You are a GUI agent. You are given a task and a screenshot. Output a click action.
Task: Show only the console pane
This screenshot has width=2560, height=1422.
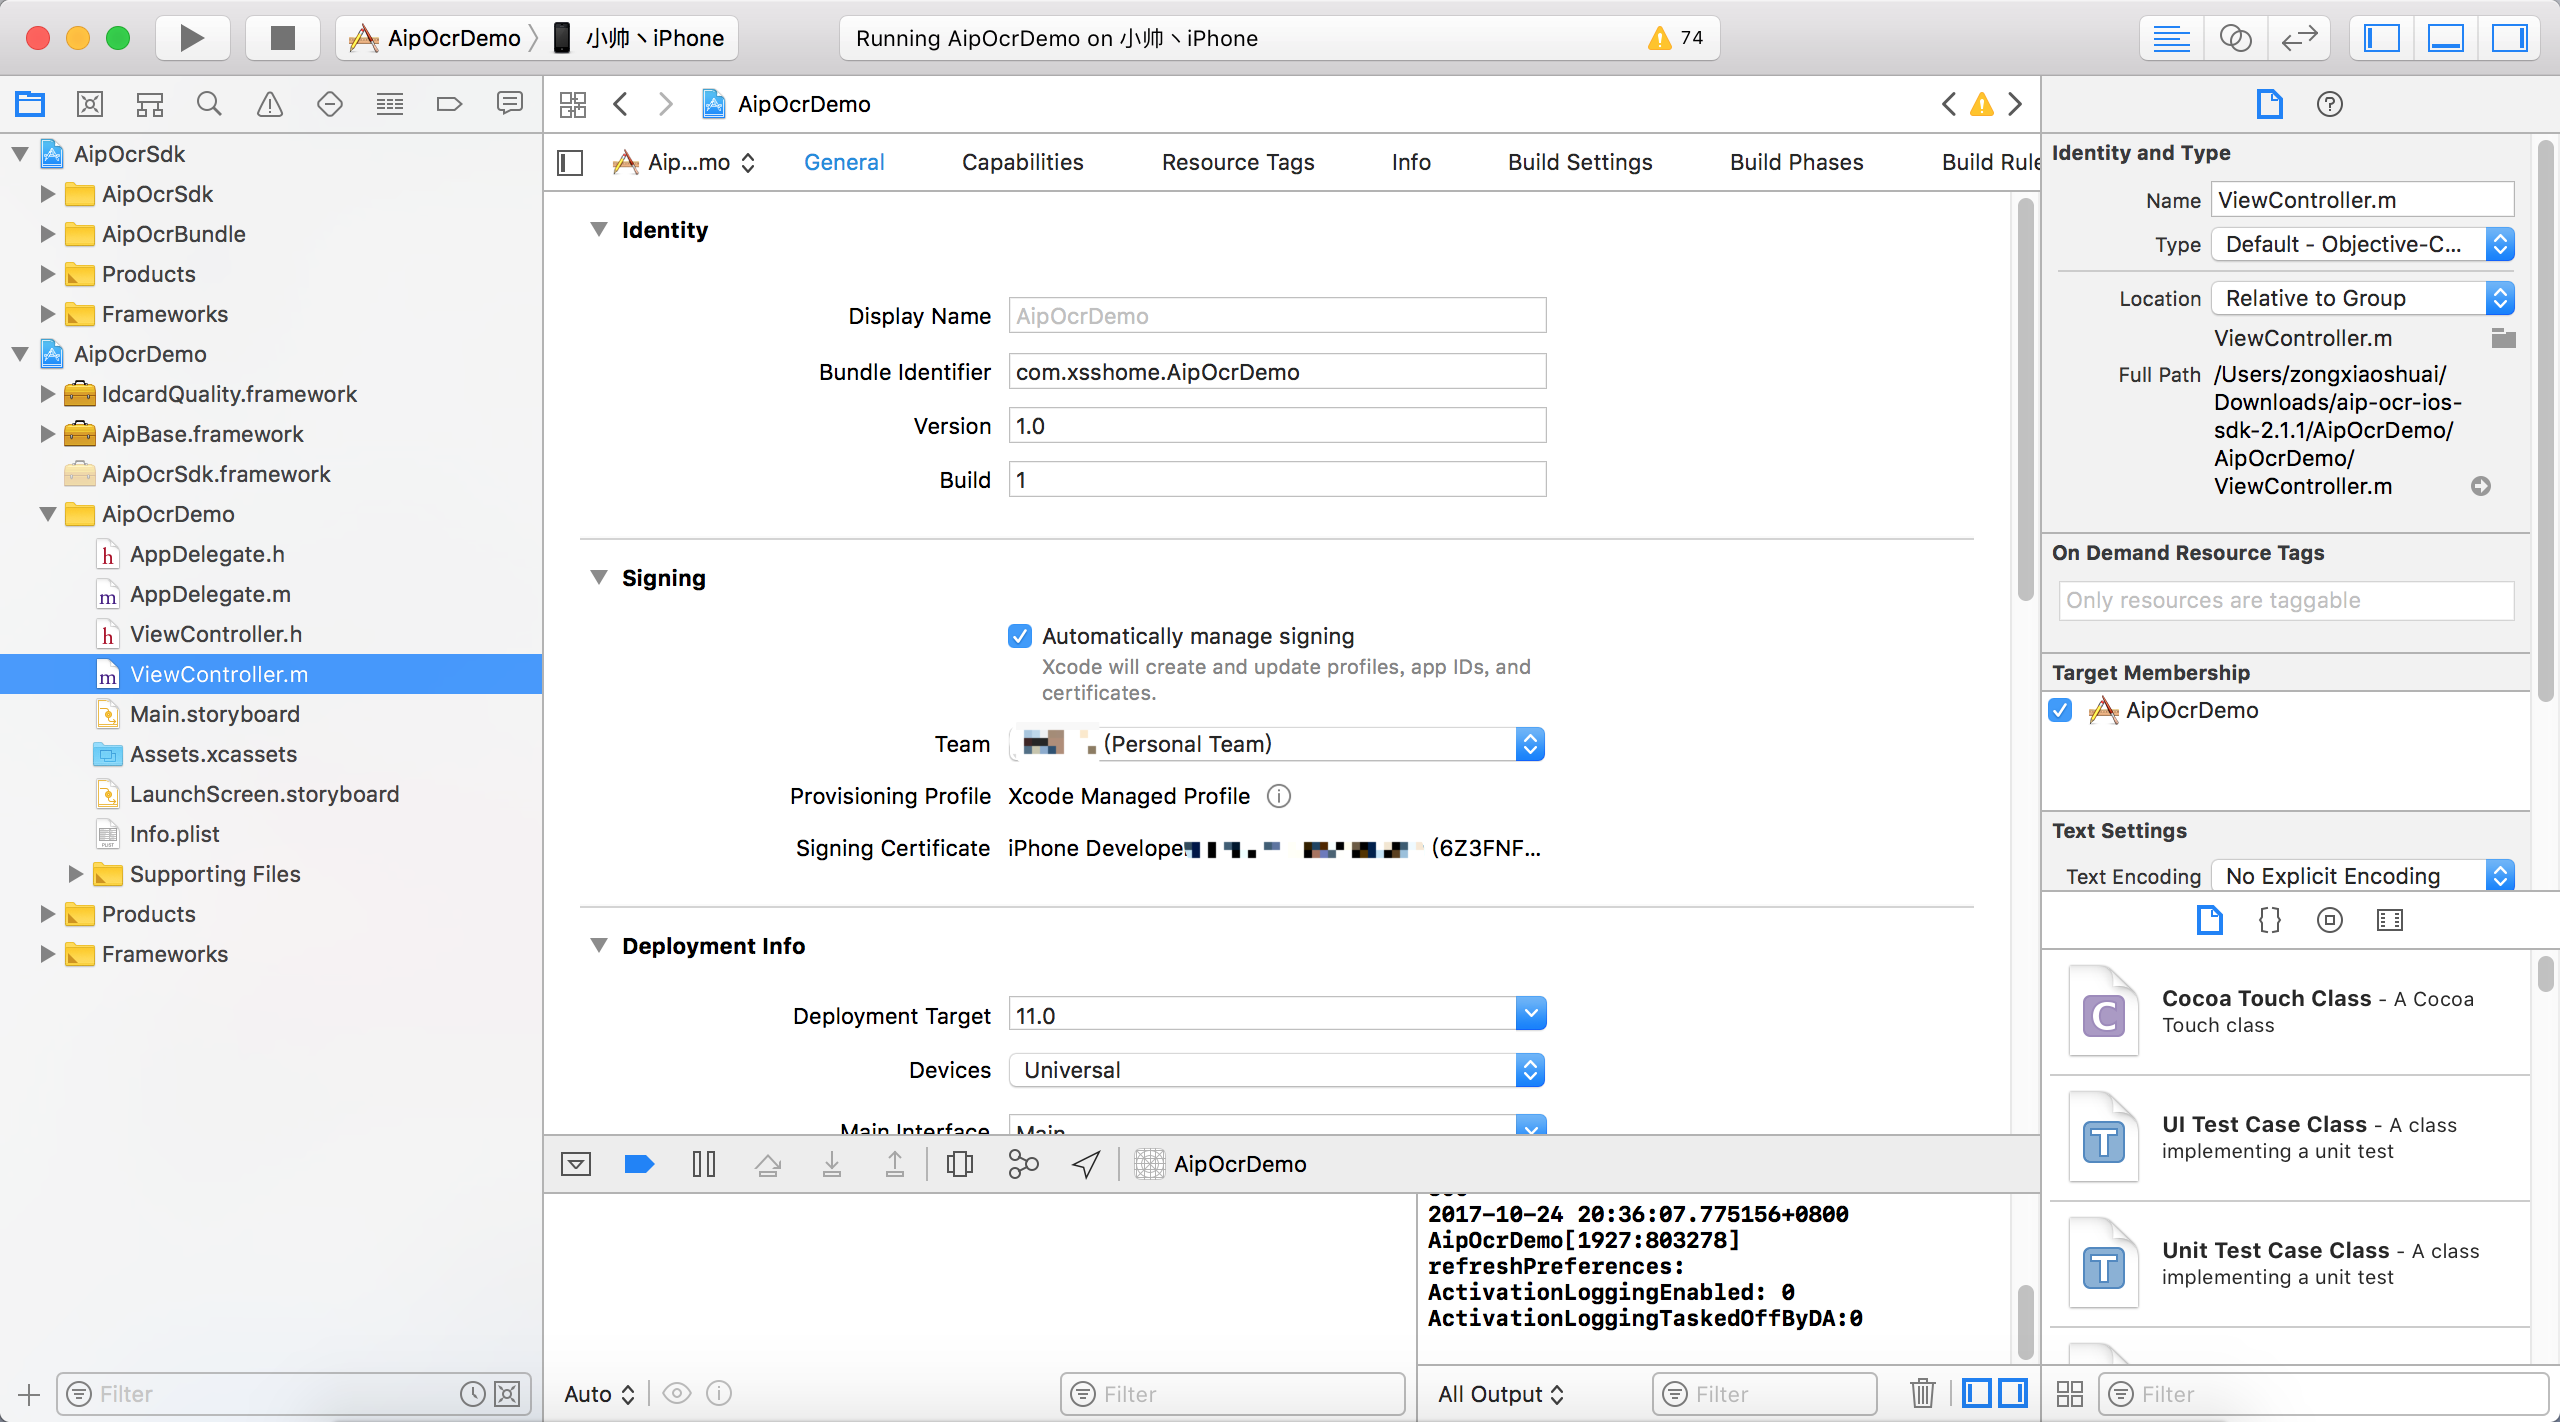point(2012,1393)
